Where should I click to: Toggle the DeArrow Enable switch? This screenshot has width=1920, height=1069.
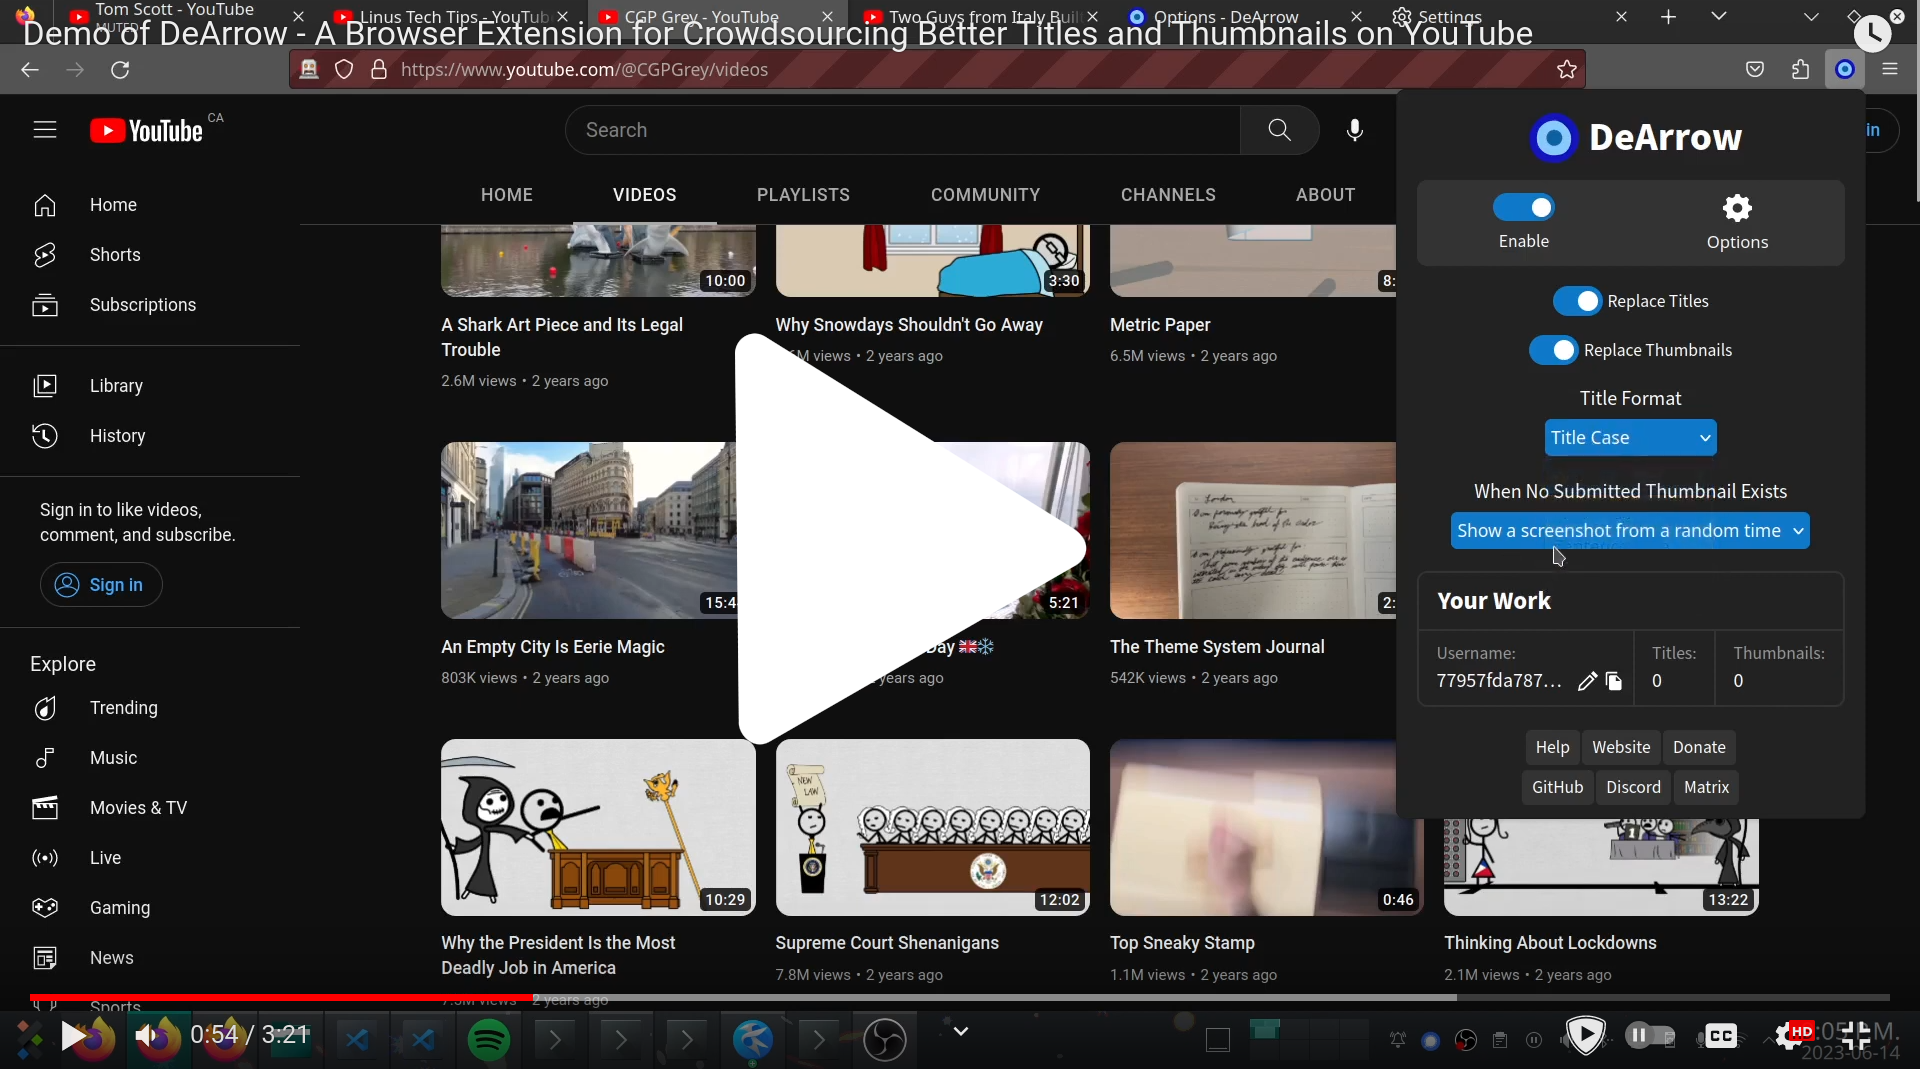click(1523, 207)
